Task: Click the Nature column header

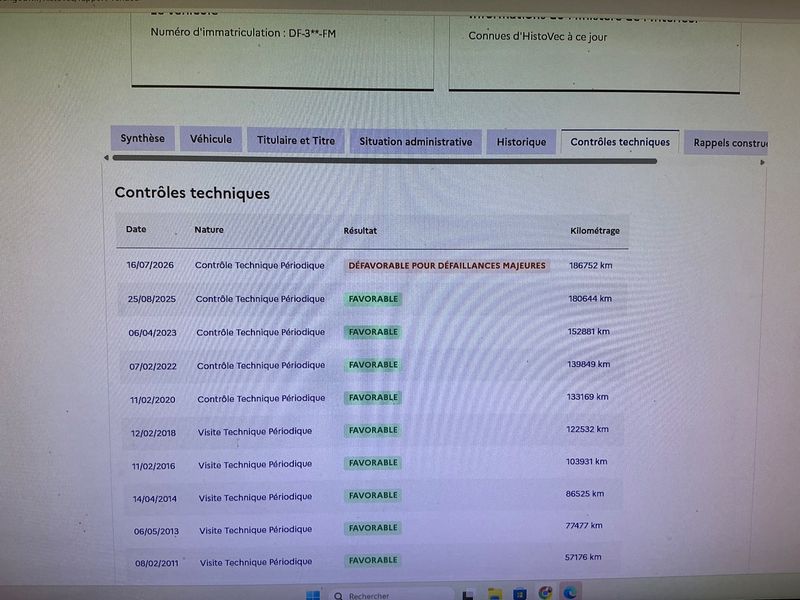Action: click(209, 230)
